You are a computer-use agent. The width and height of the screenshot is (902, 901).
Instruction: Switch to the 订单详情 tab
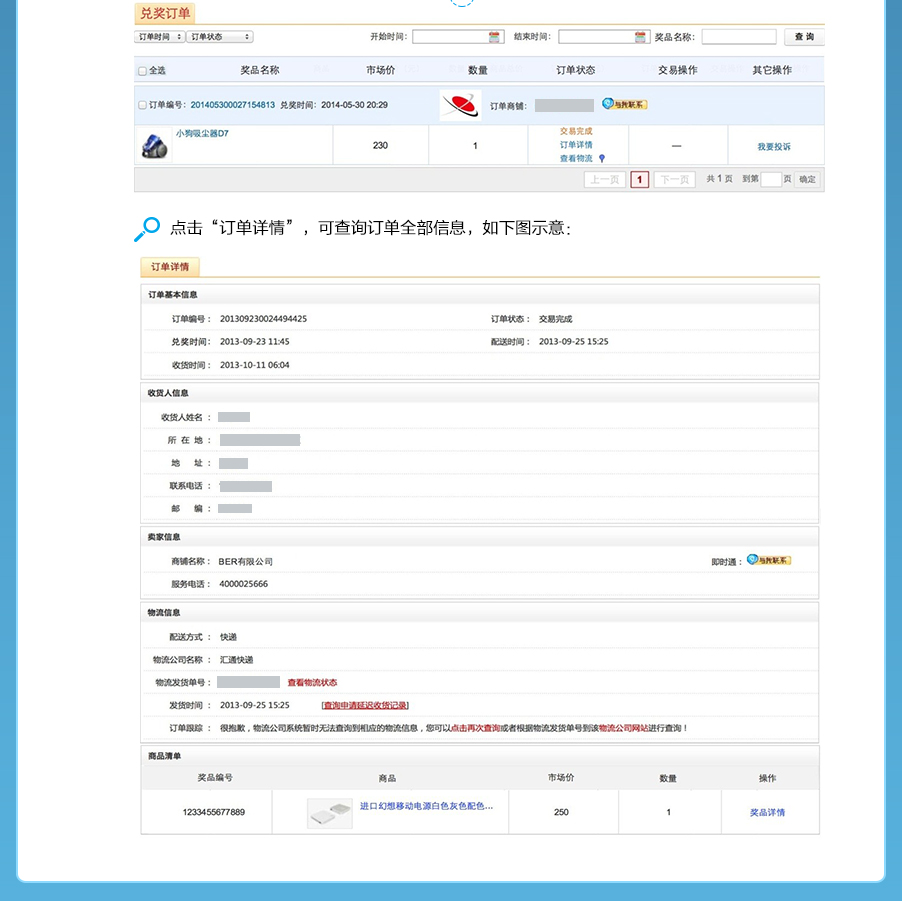coord(170,267)
